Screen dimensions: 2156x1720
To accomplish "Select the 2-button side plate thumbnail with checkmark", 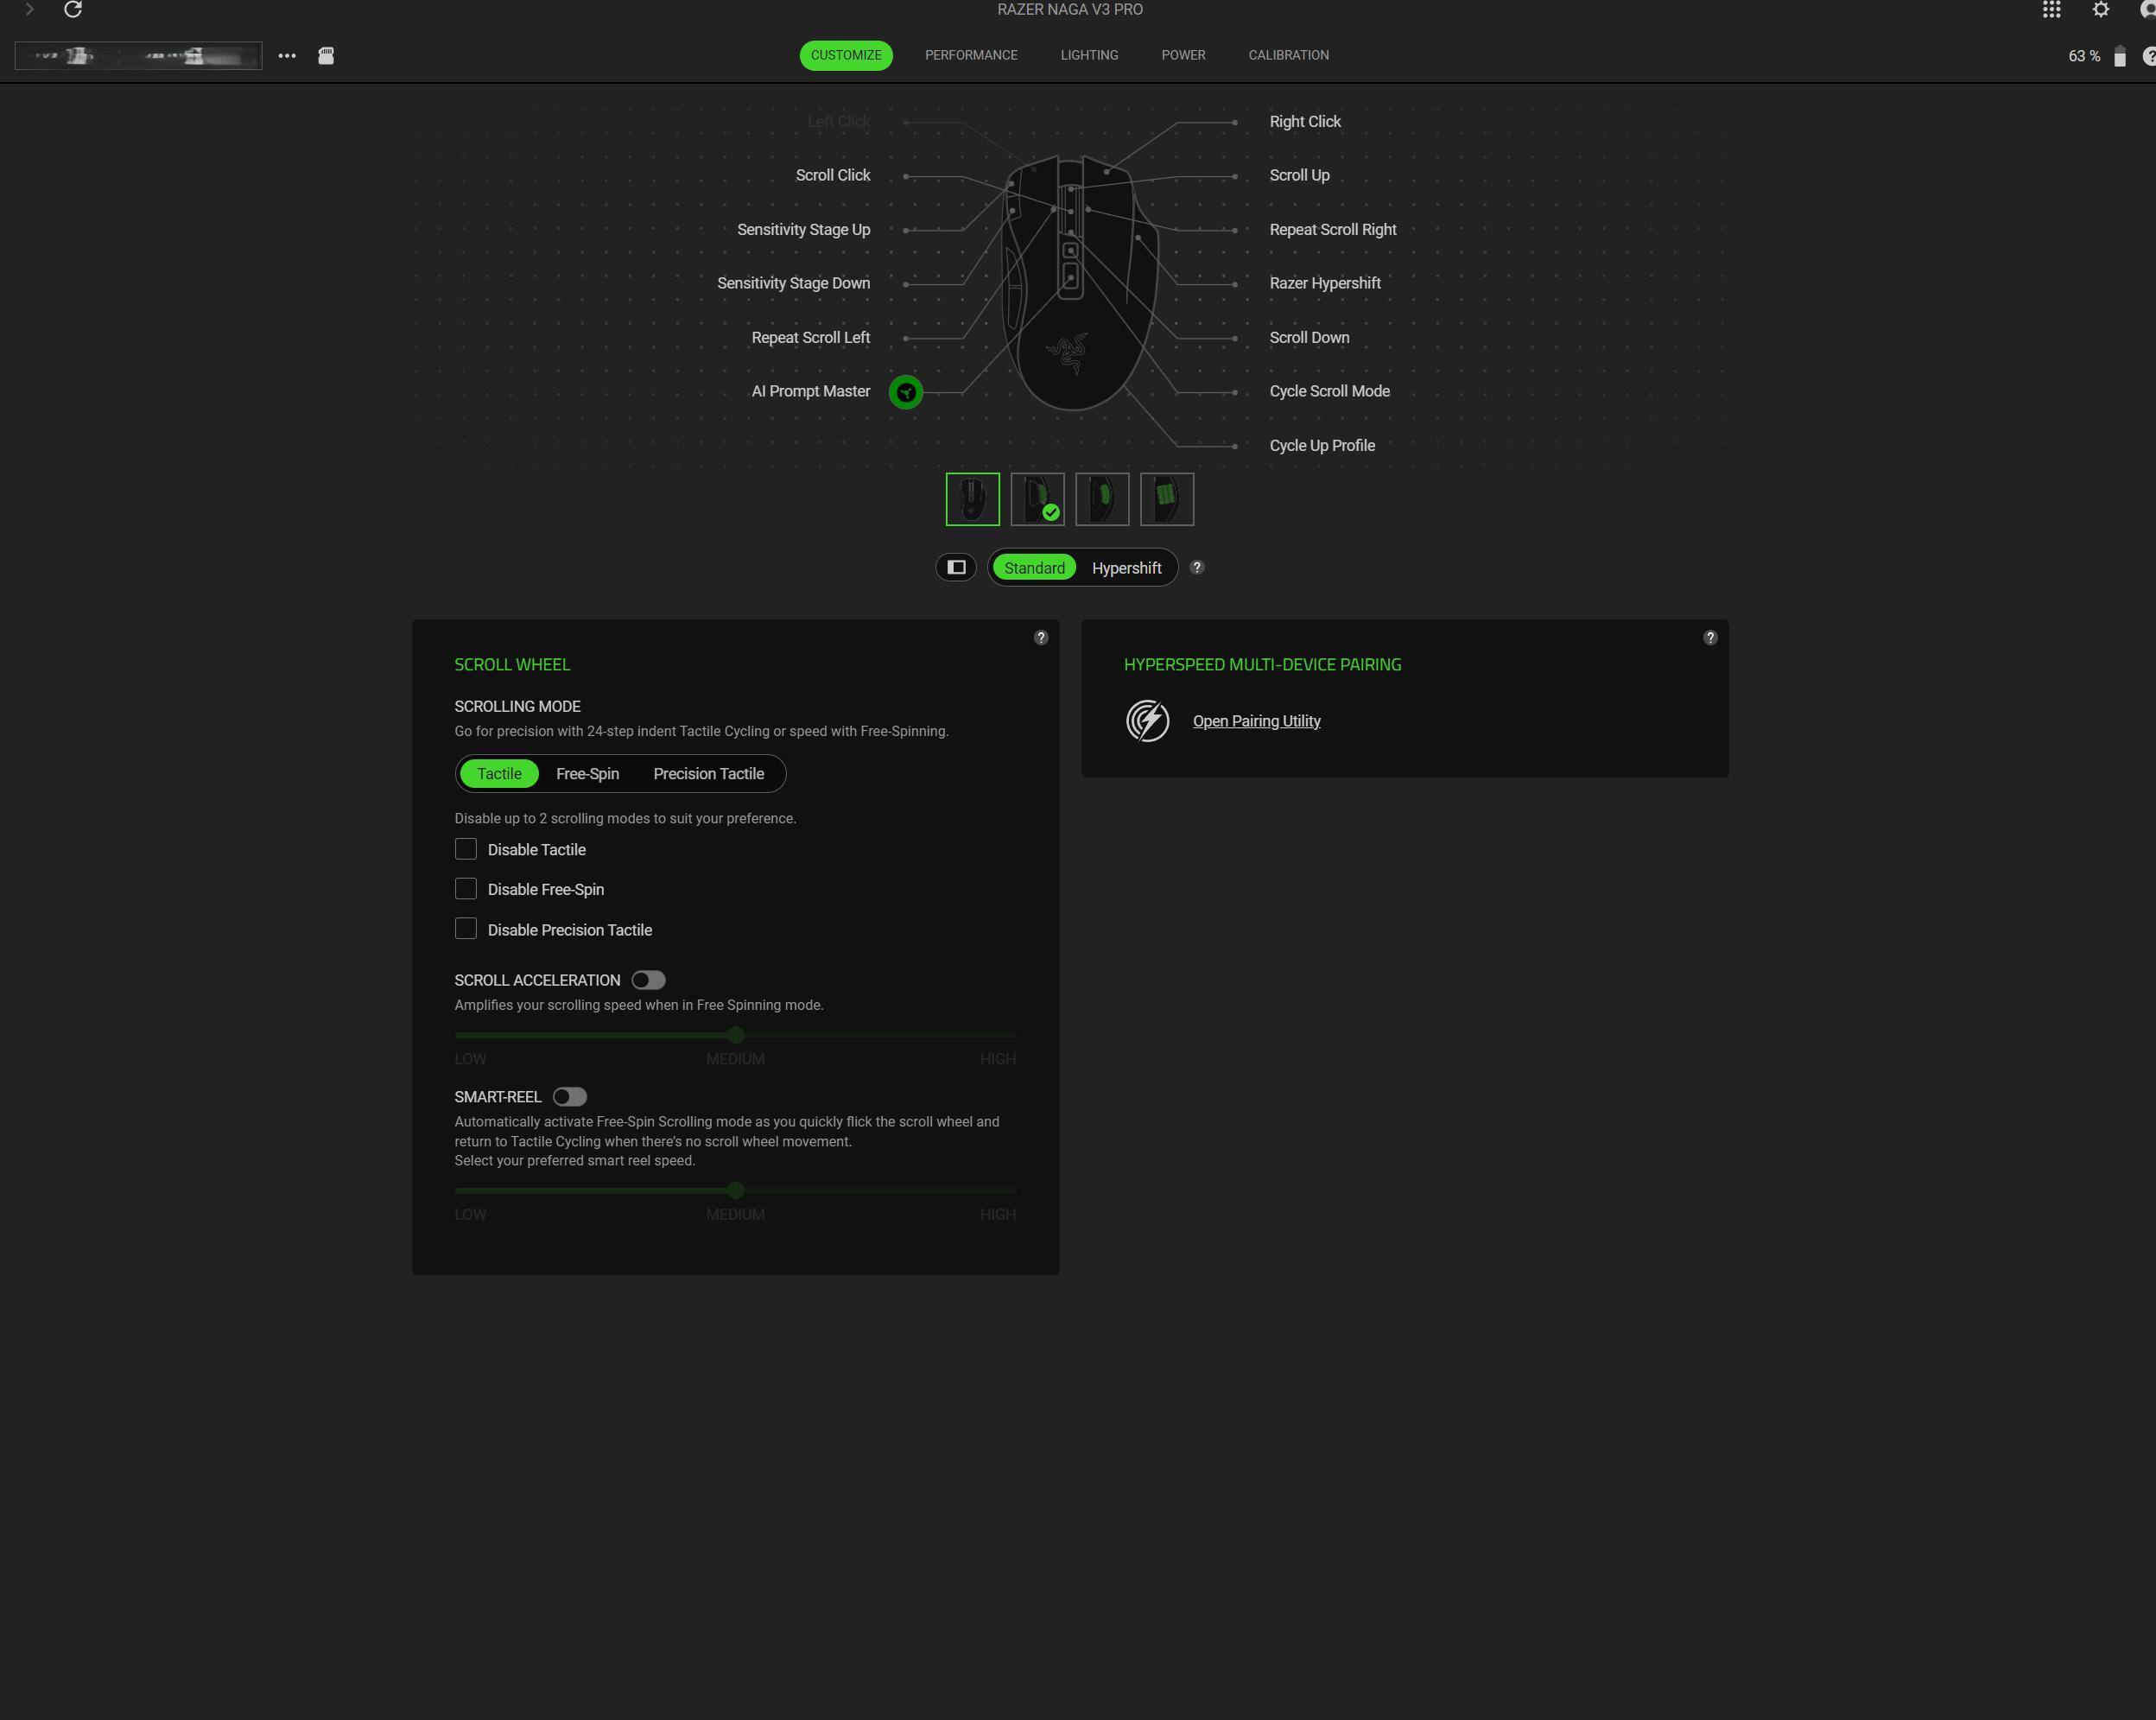I will tap(1037, 499).
